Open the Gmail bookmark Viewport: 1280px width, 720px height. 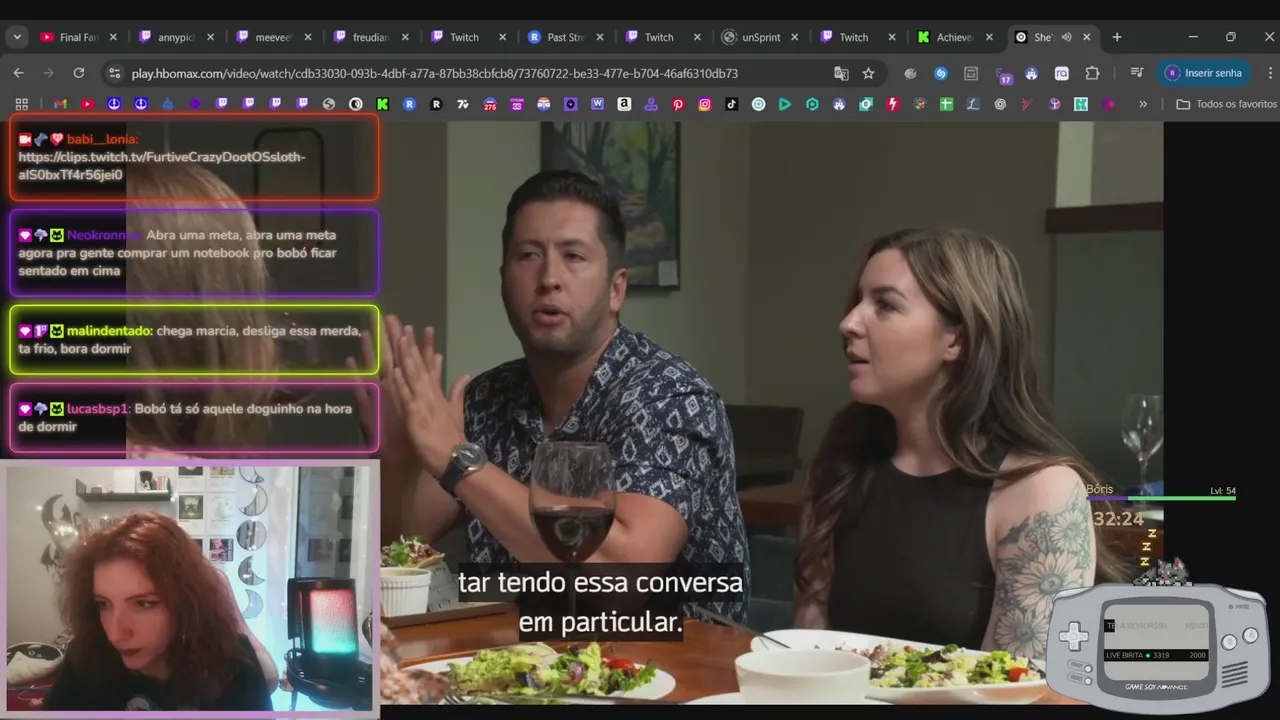[60, 104]
